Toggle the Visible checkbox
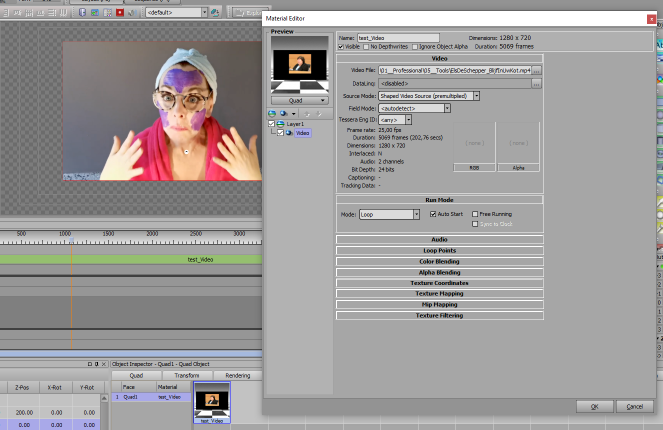 click(x=342, y=47)
